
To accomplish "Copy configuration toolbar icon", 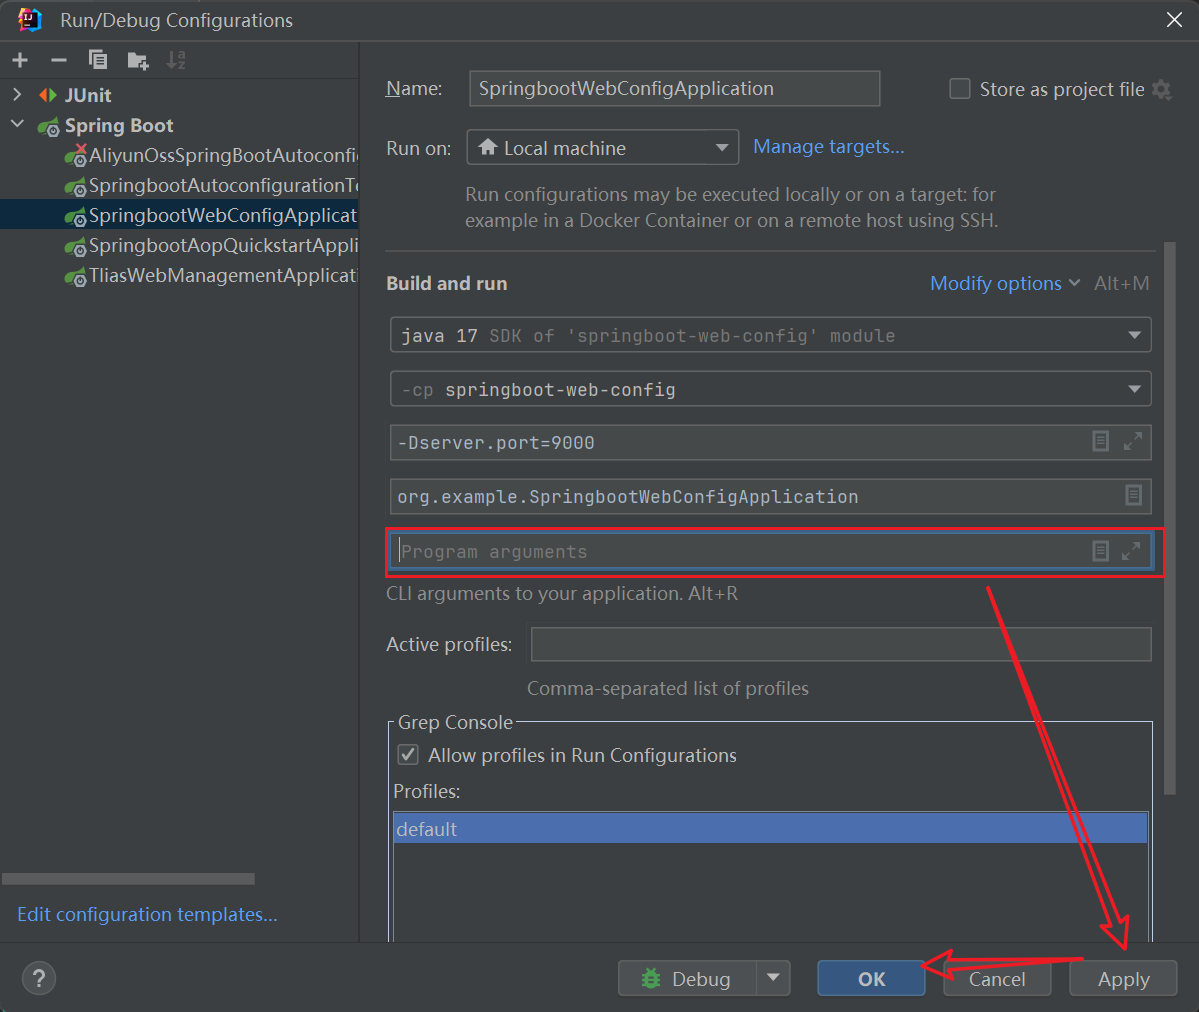I will 98,60.
